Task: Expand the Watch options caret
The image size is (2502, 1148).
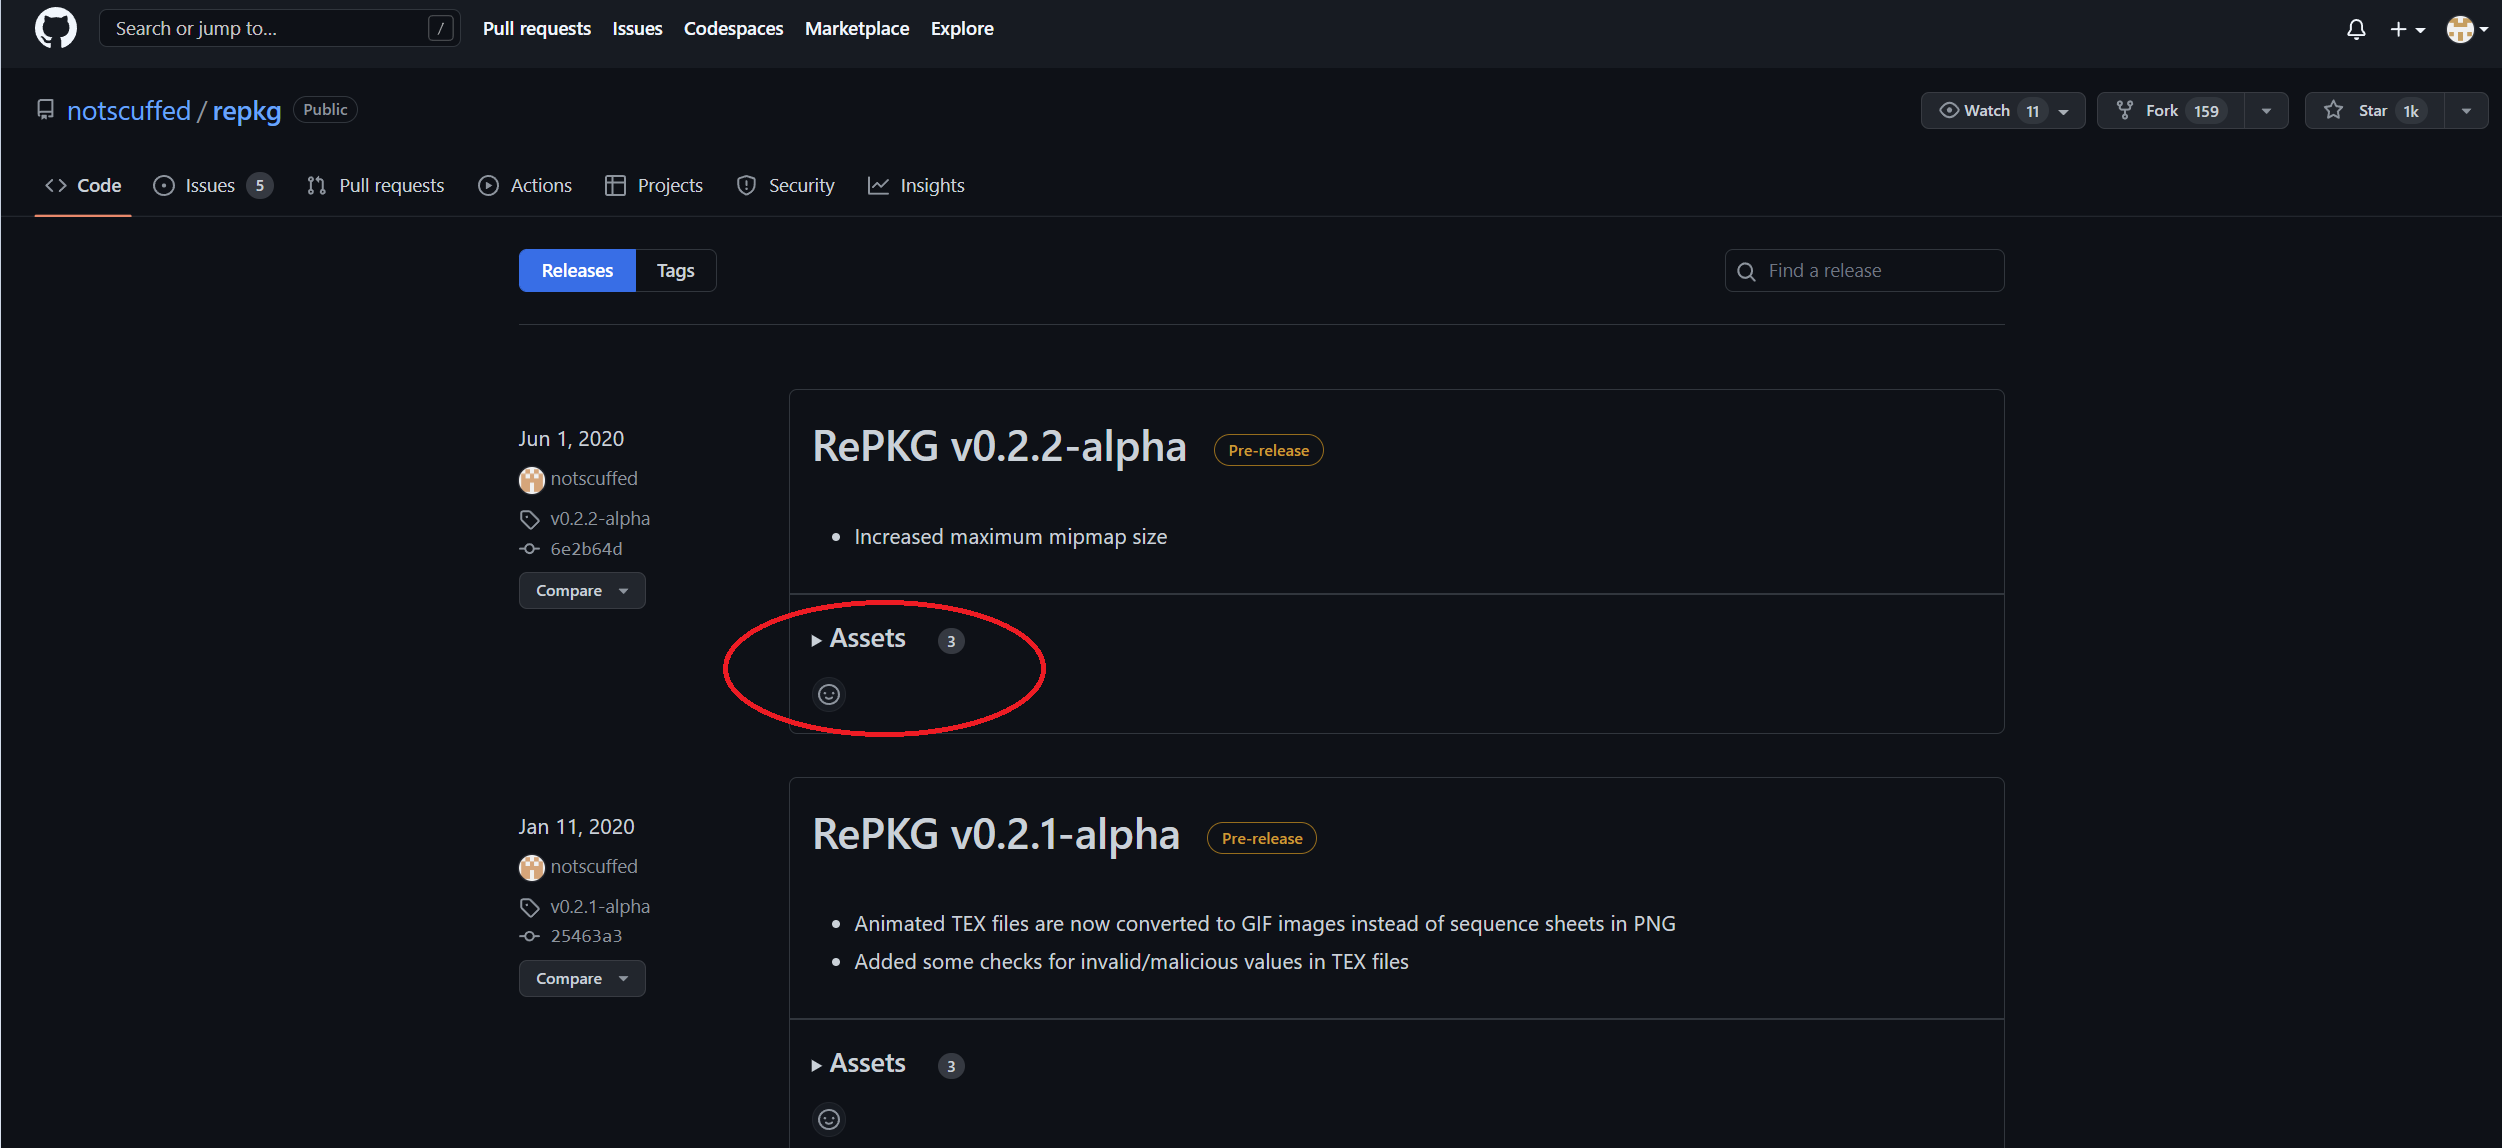Action: click(x=2064, y=111)
